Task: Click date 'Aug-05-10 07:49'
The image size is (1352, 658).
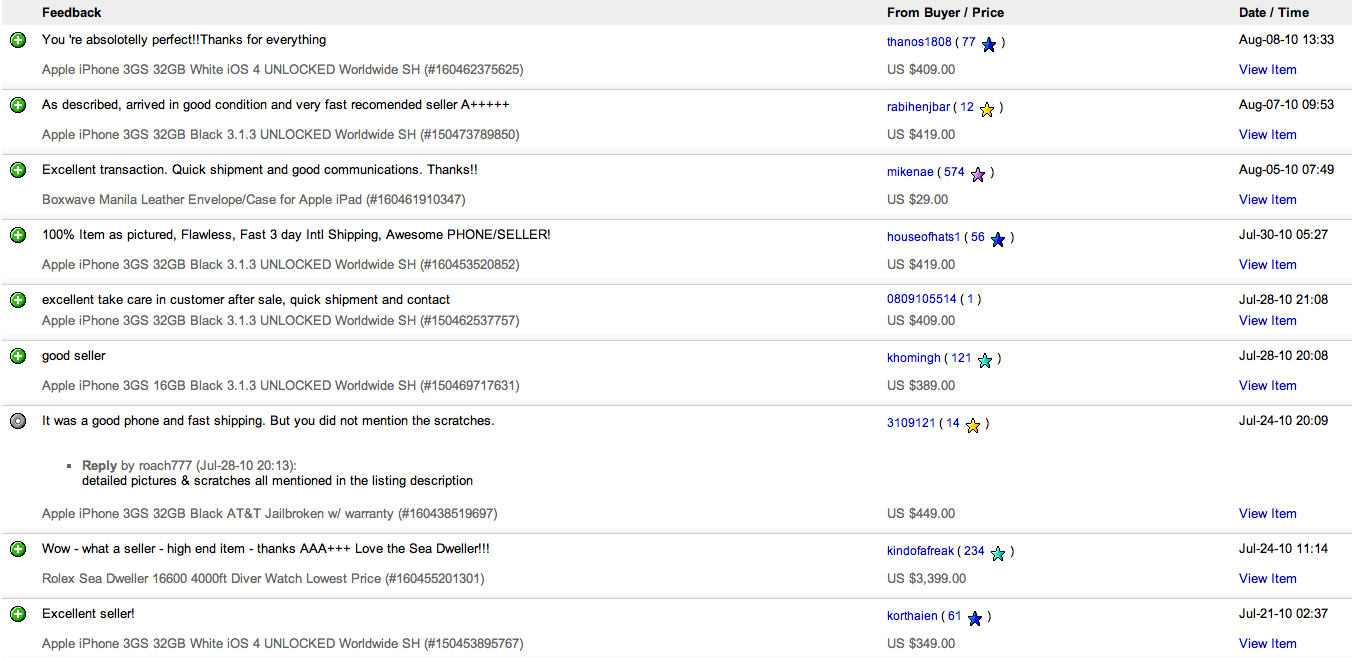Action: (1286, 170)
